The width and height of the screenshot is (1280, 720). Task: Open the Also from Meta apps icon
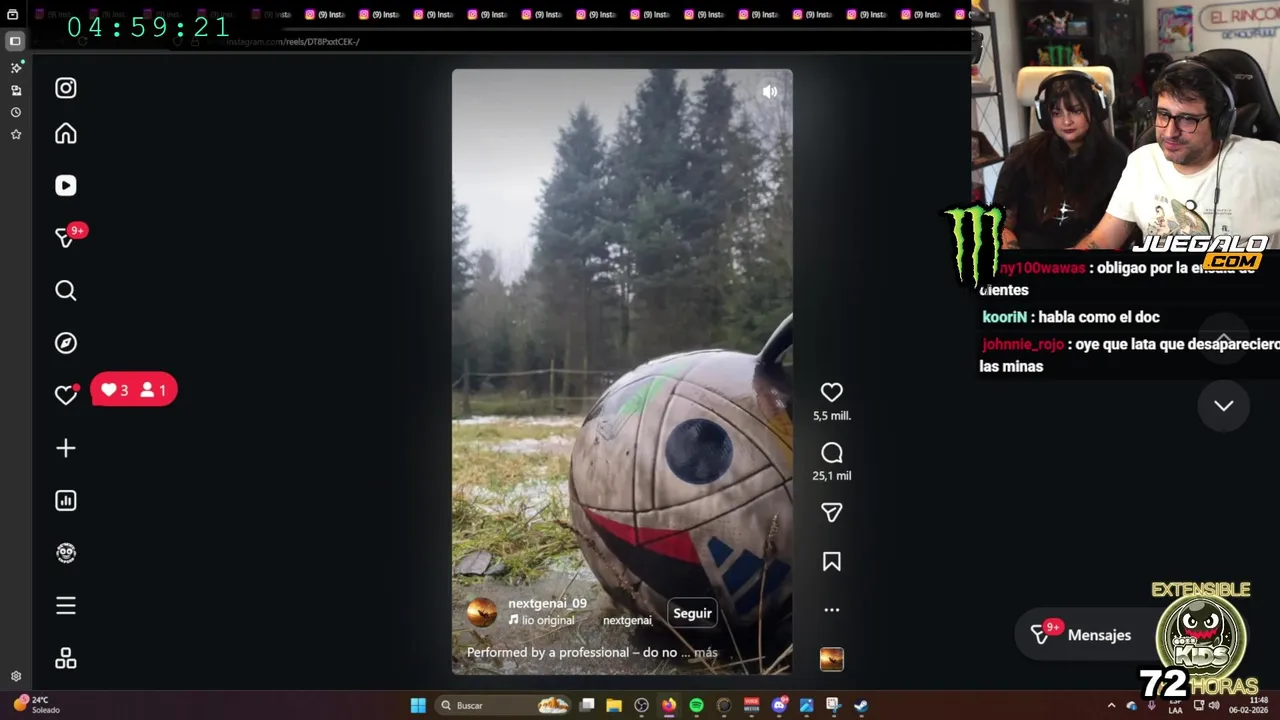pyautogui.click(x=66, y=659)
